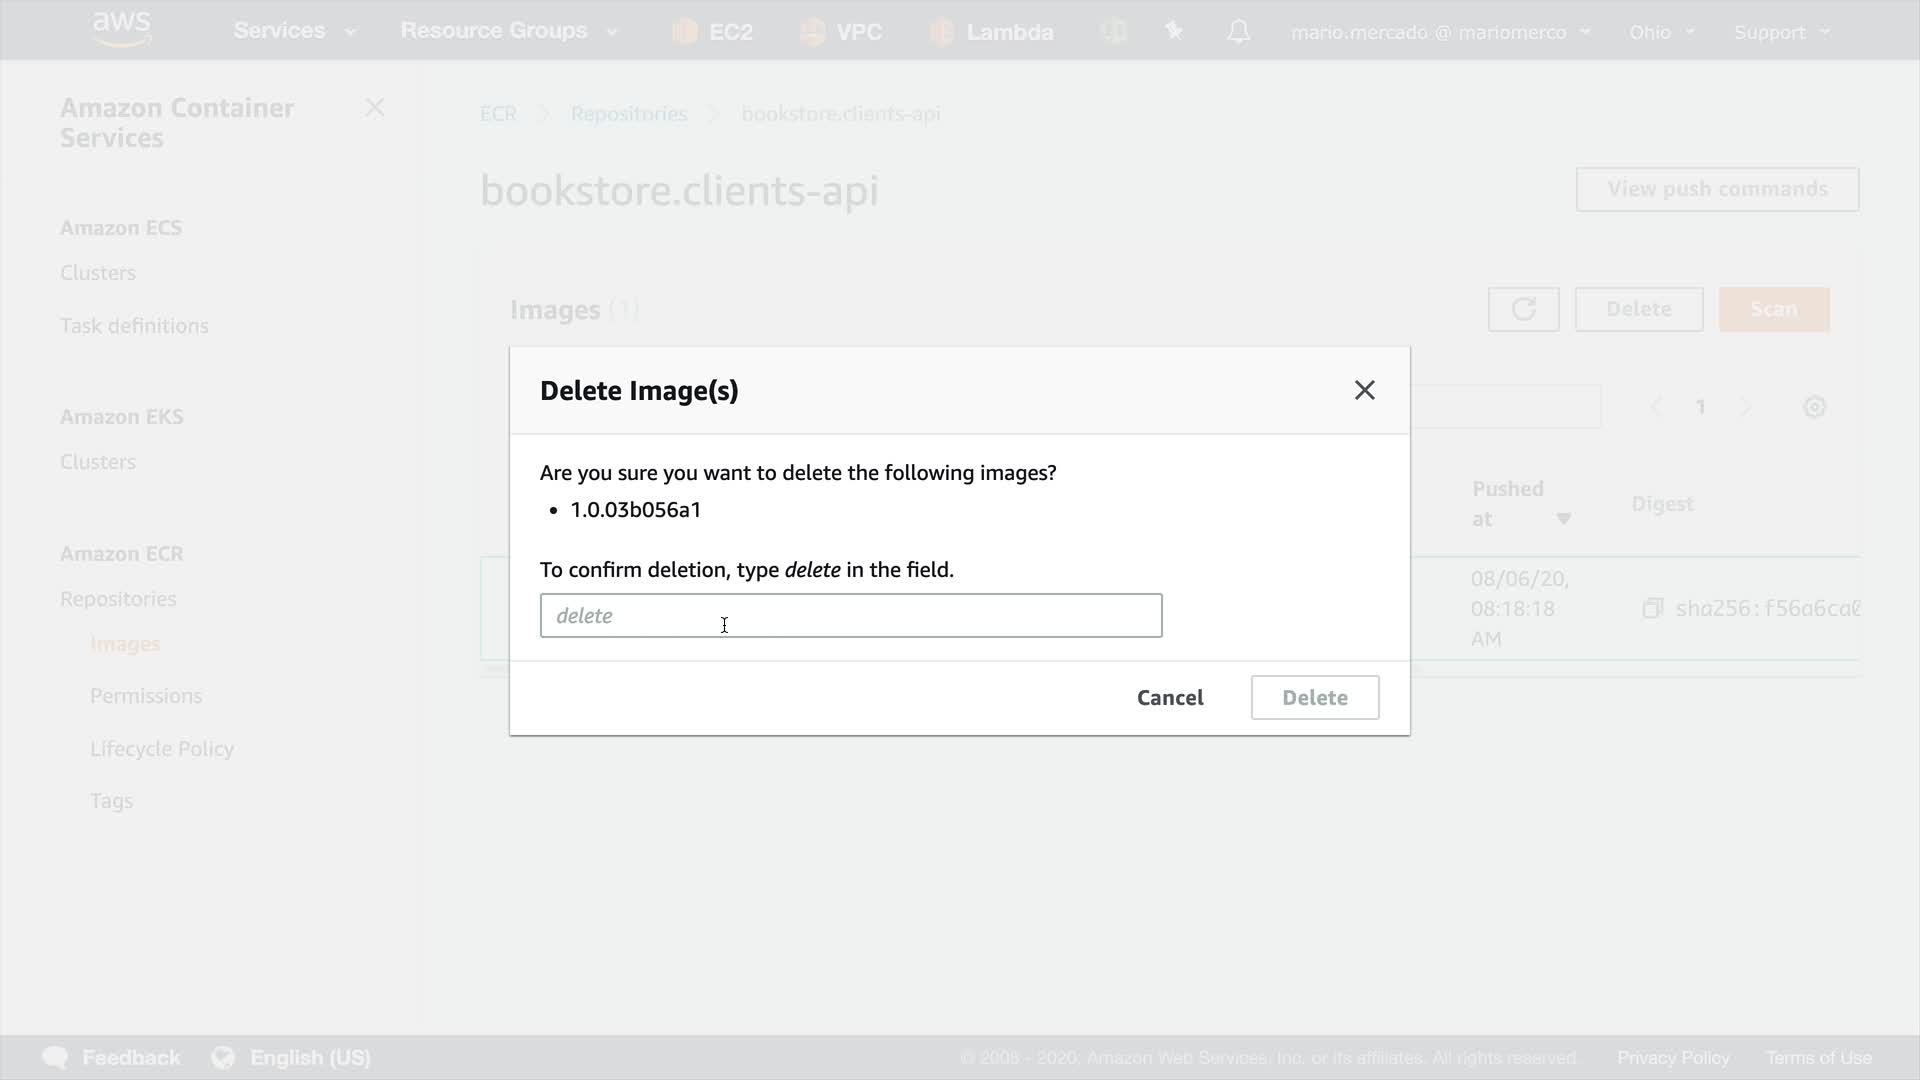Copy the sha256 digest icon
Image resolution: width=1920 pixels, height=1080 pixels.
(1652, 608)
